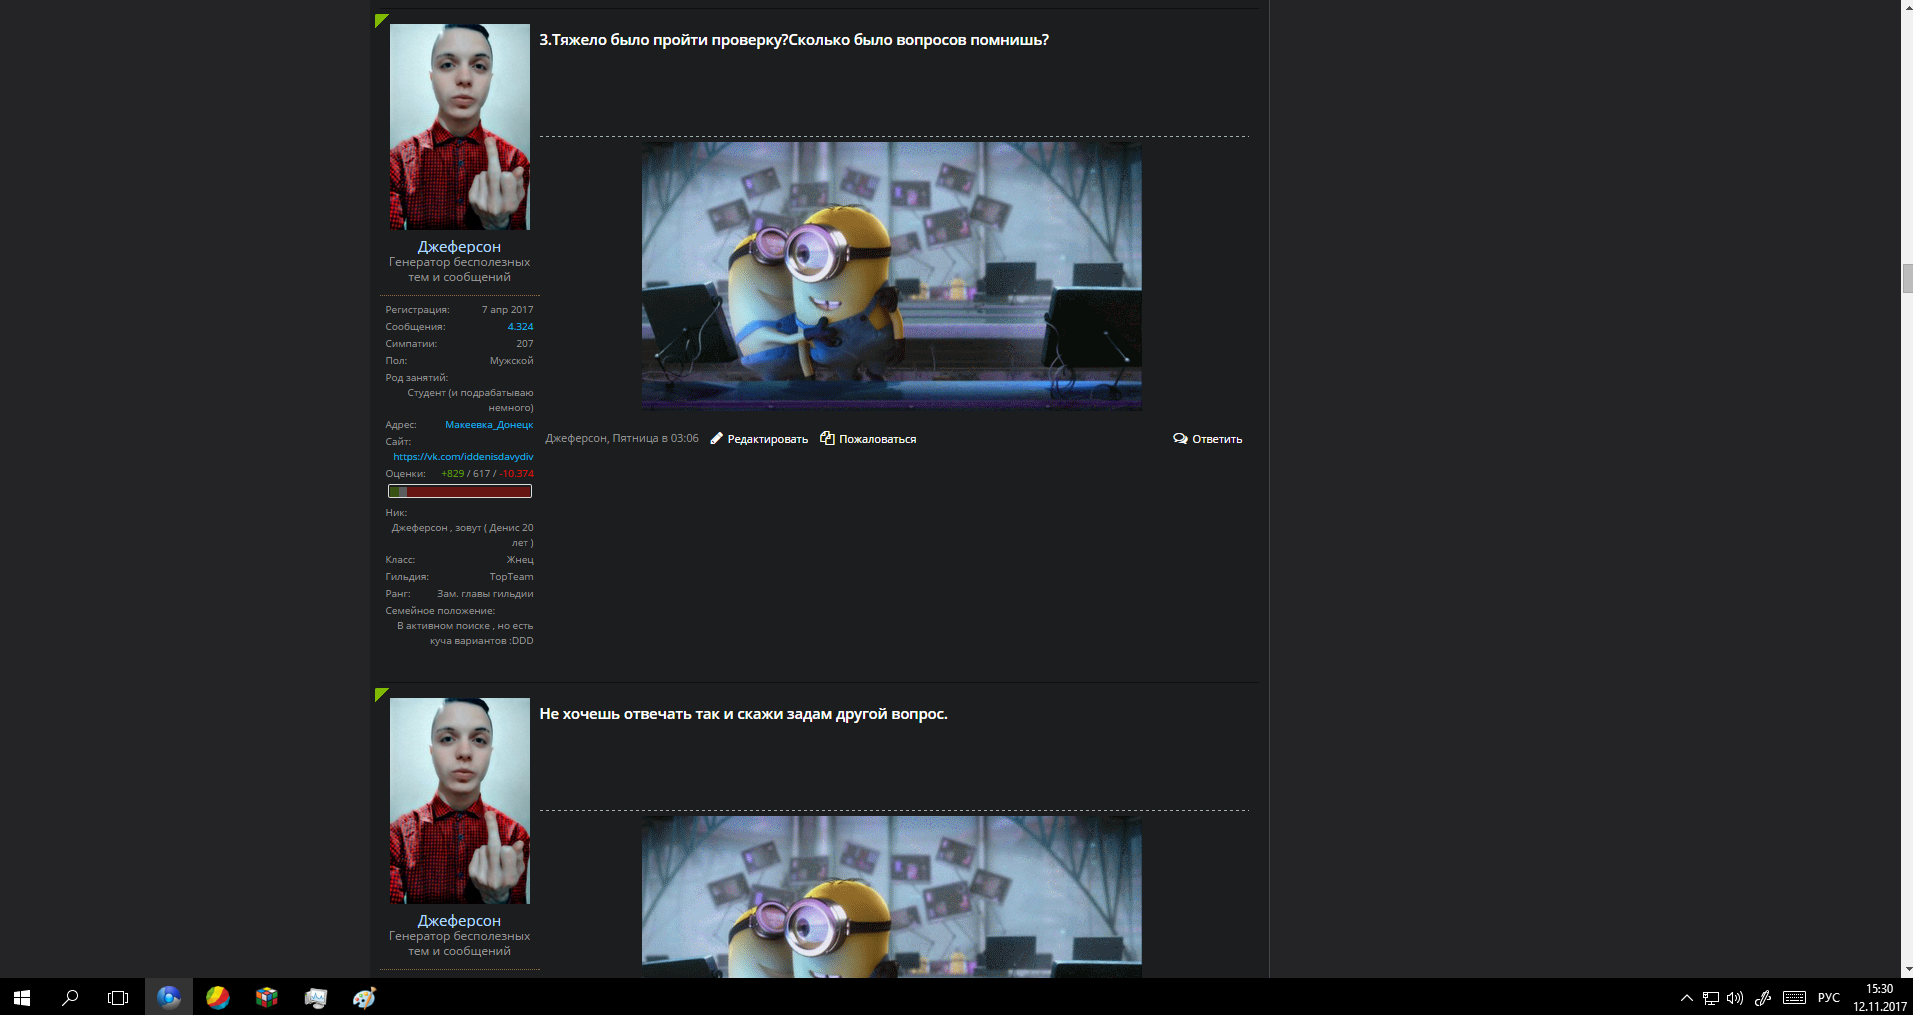Click post timestamp Пятница в 03:06
1913x1015 pixels.
655,439
